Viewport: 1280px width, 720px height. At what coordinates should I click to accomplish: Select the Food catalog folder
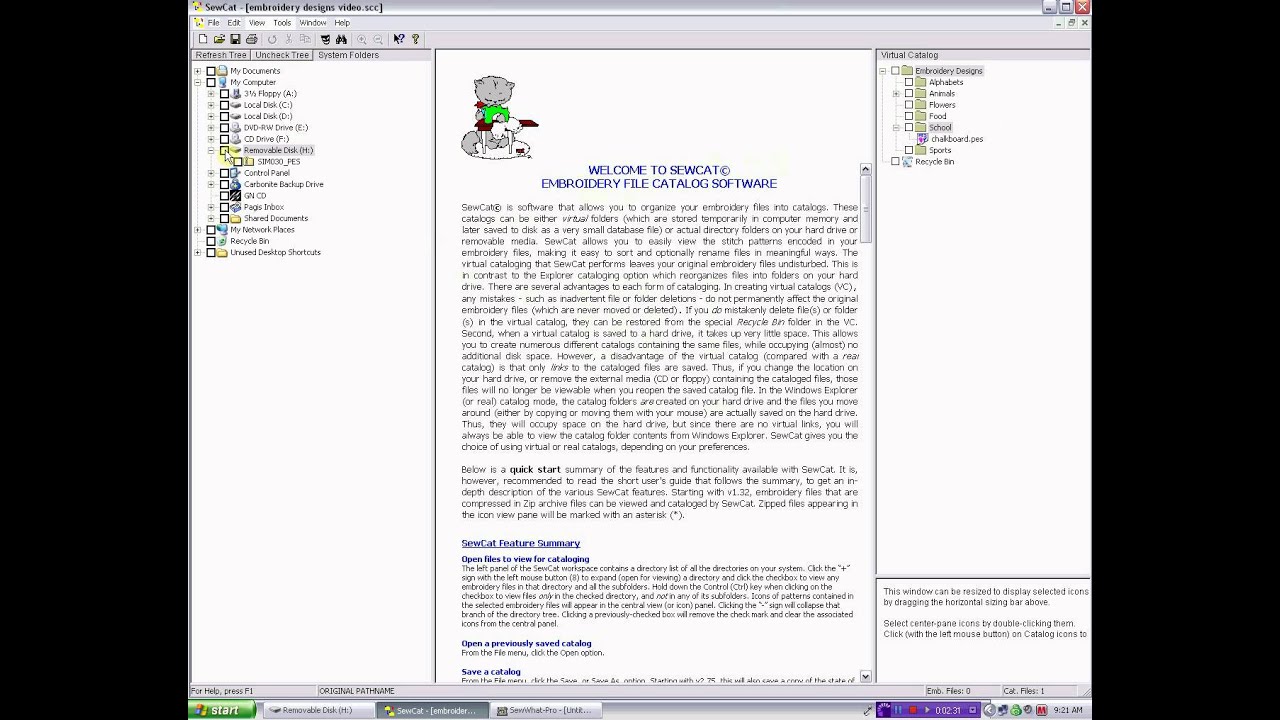click(937, 116)
